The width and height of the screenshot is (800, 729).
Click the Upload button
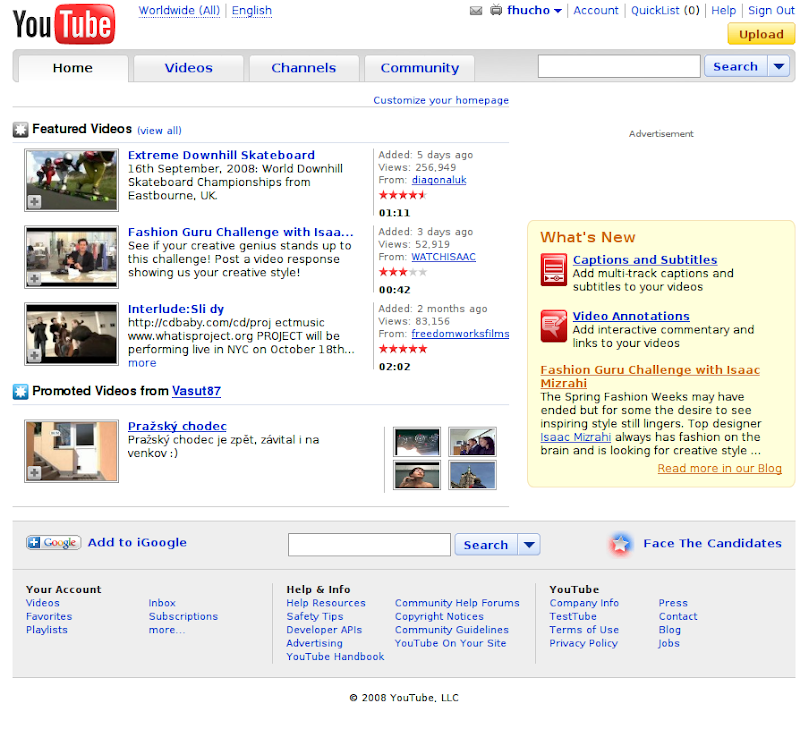coord(761,34)
